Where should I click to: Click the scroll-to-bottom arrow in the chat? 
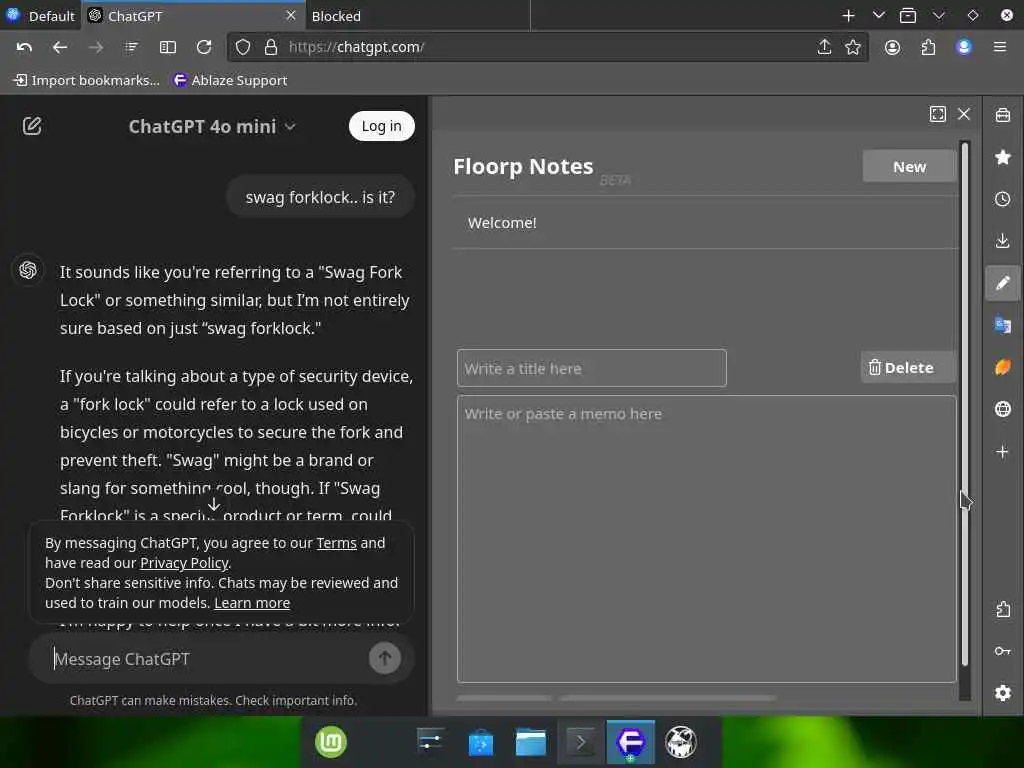pyautogui.click(x=214, y=504)
